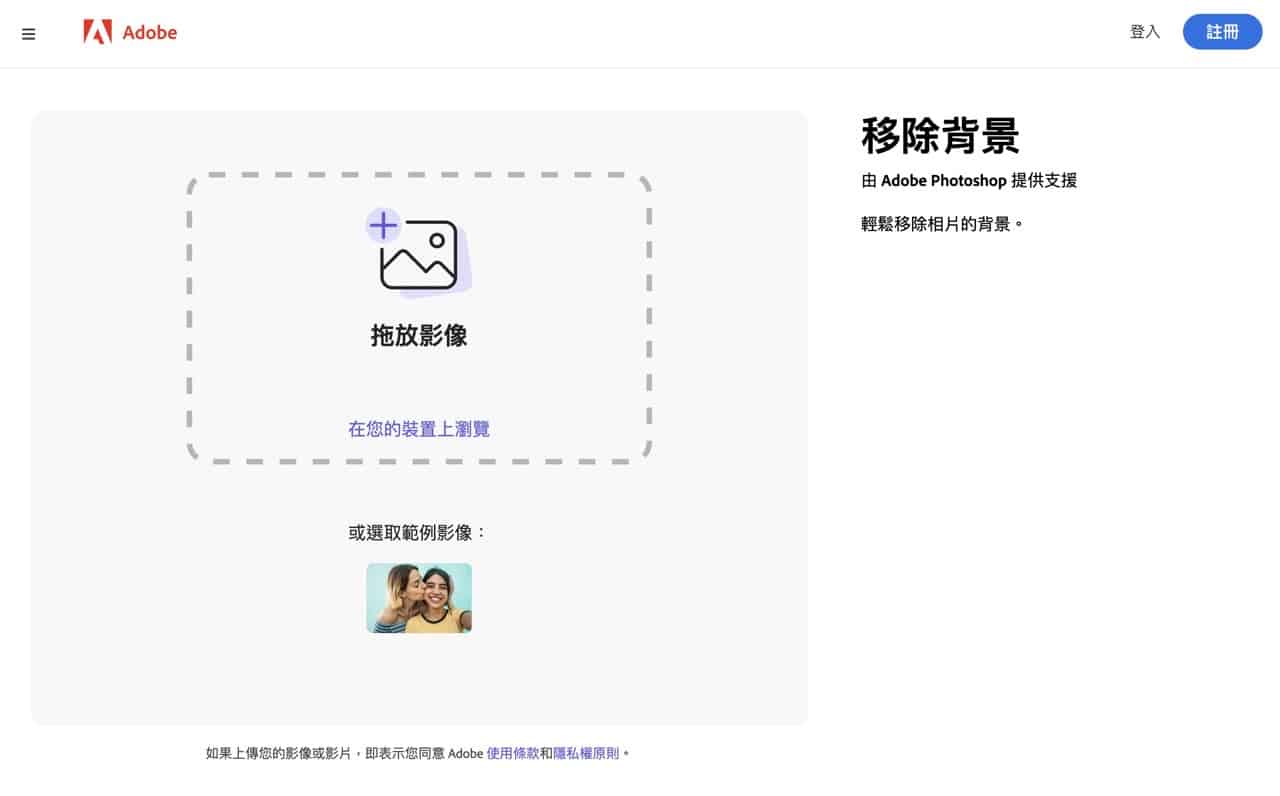Image resolution: width=1280 pixels, height=796 pixels.
Task: Open the 使用條款 terms of use link
Action: pos(513,753)
